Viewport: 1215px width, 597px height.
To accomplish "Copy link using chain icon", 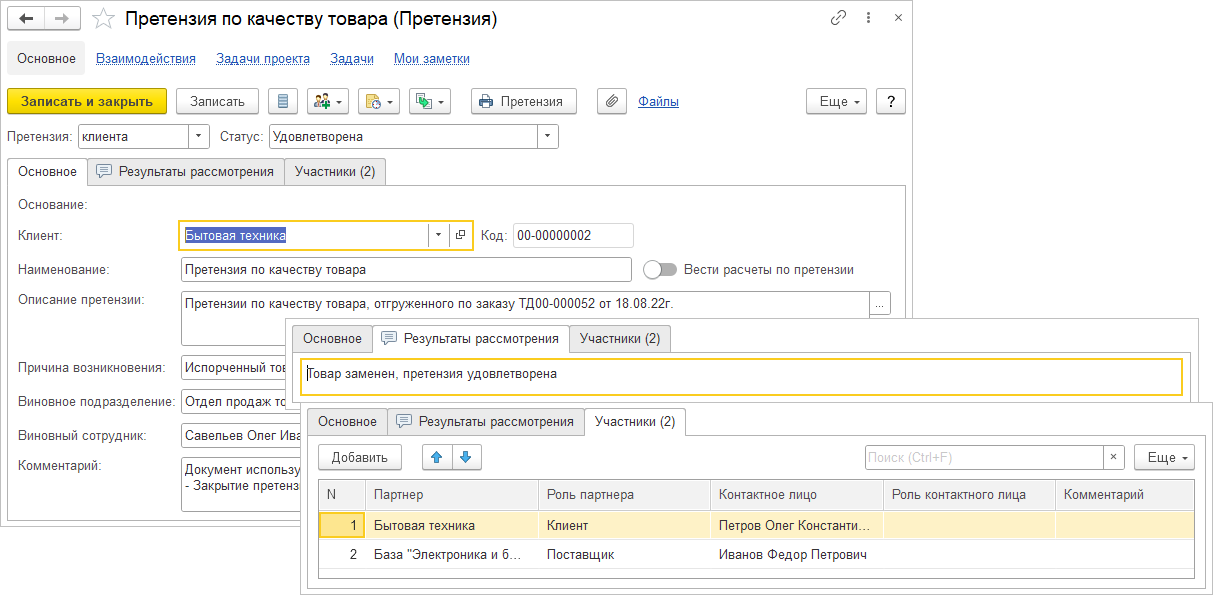I will (838, 18).
